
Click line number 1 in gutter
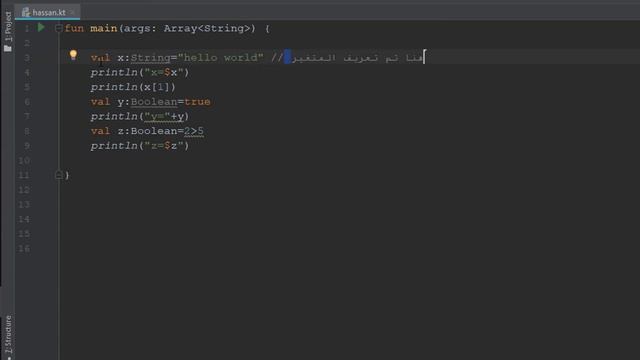27,29
